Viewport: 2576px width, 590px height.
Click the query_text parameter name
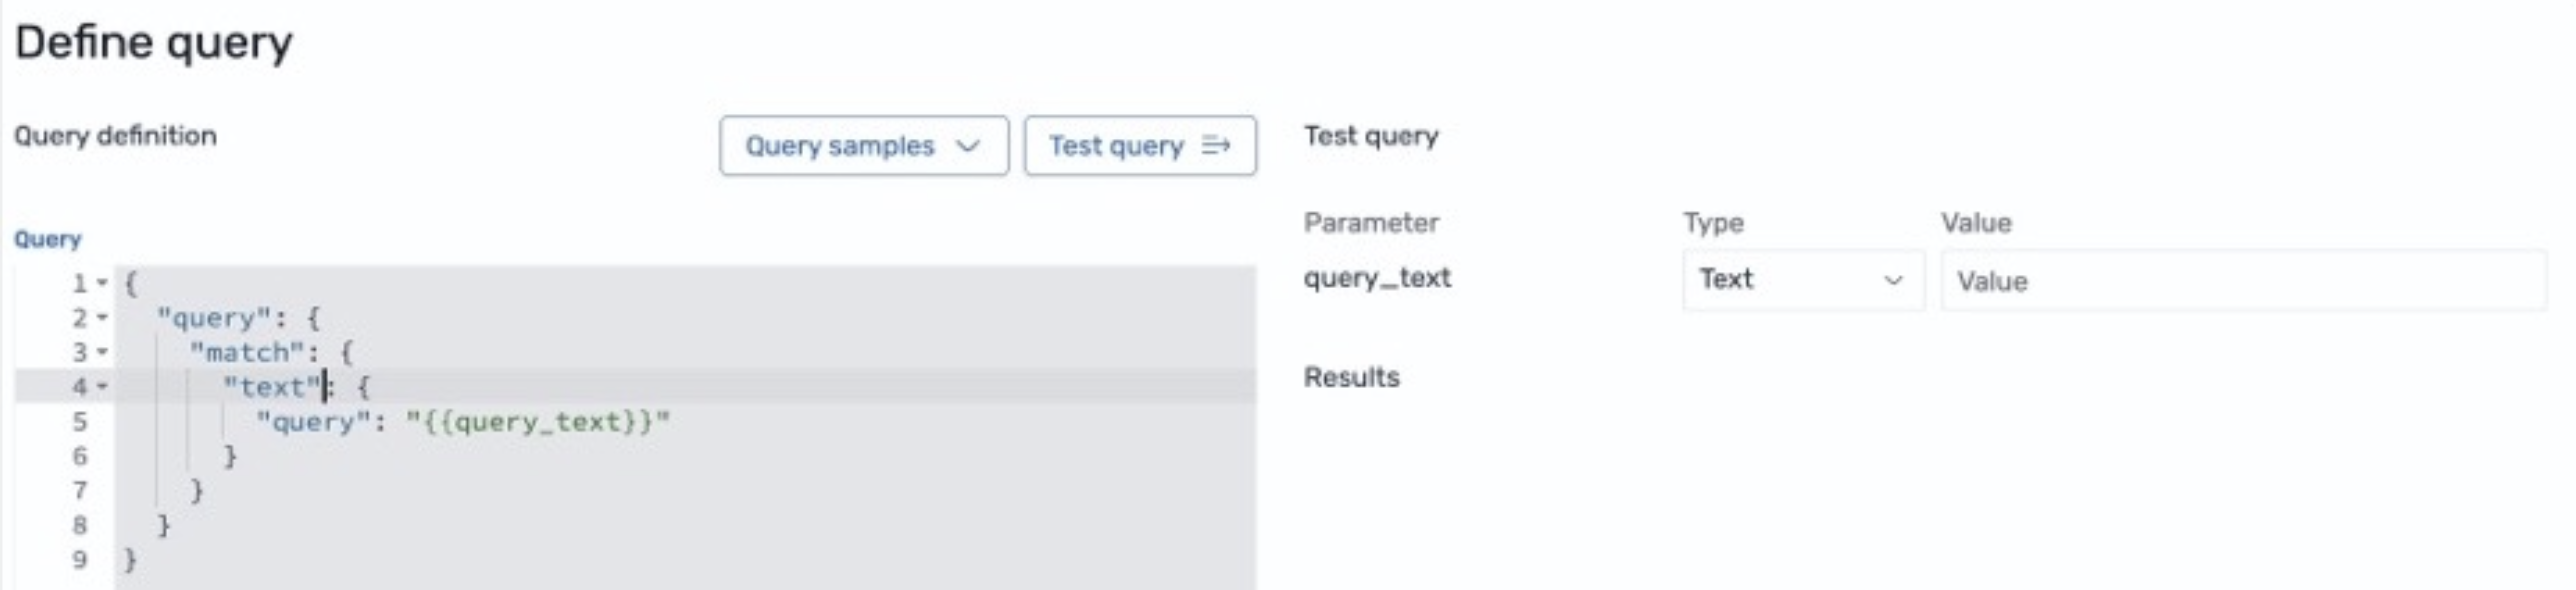click(1377, 278)
